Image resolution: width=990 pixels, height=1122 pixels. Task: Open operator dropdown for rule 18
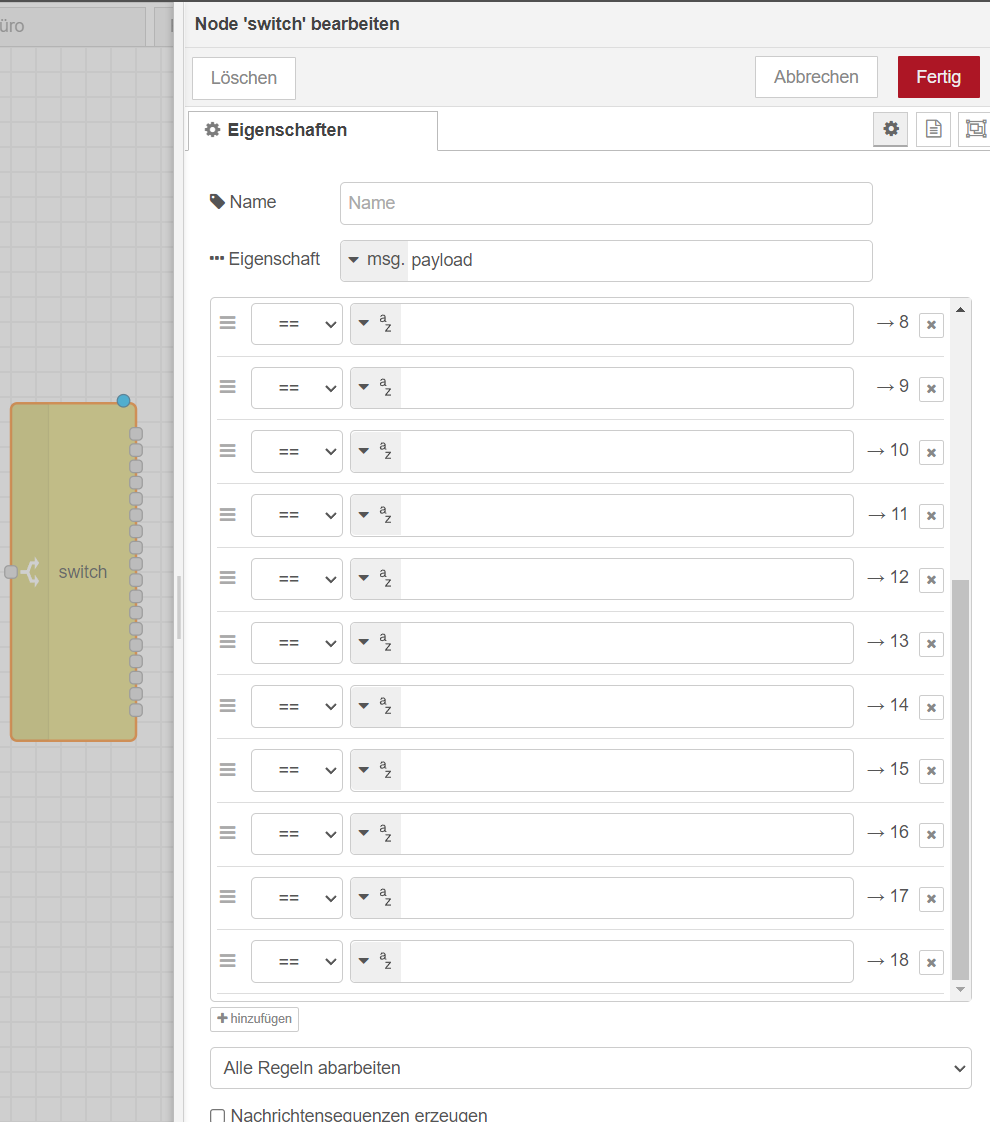click(297, 961)
